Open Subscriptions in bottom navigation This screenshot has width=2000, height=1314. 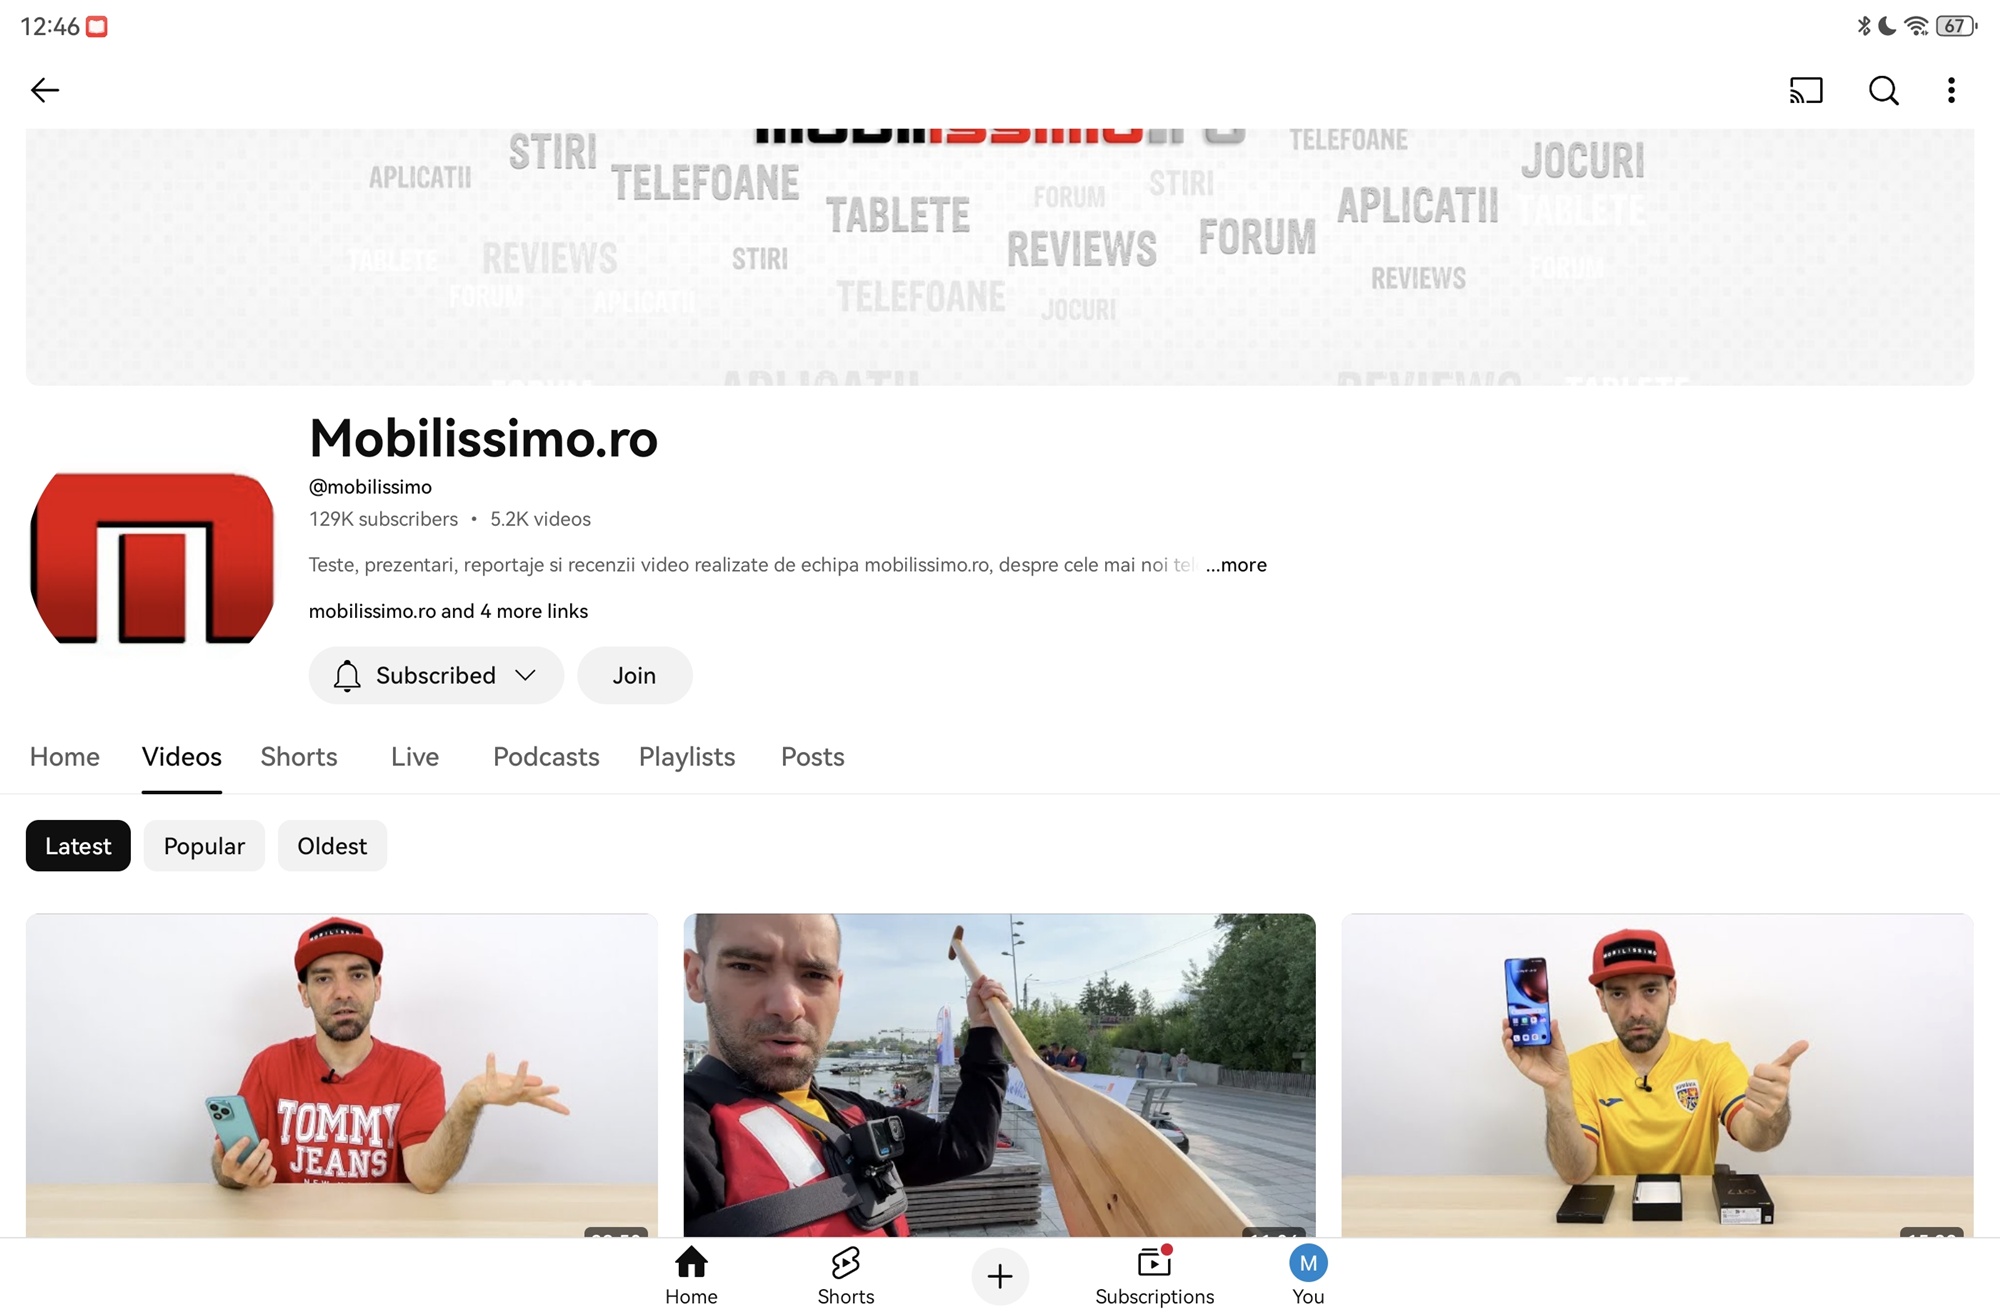click(x=1154, y=1276)
